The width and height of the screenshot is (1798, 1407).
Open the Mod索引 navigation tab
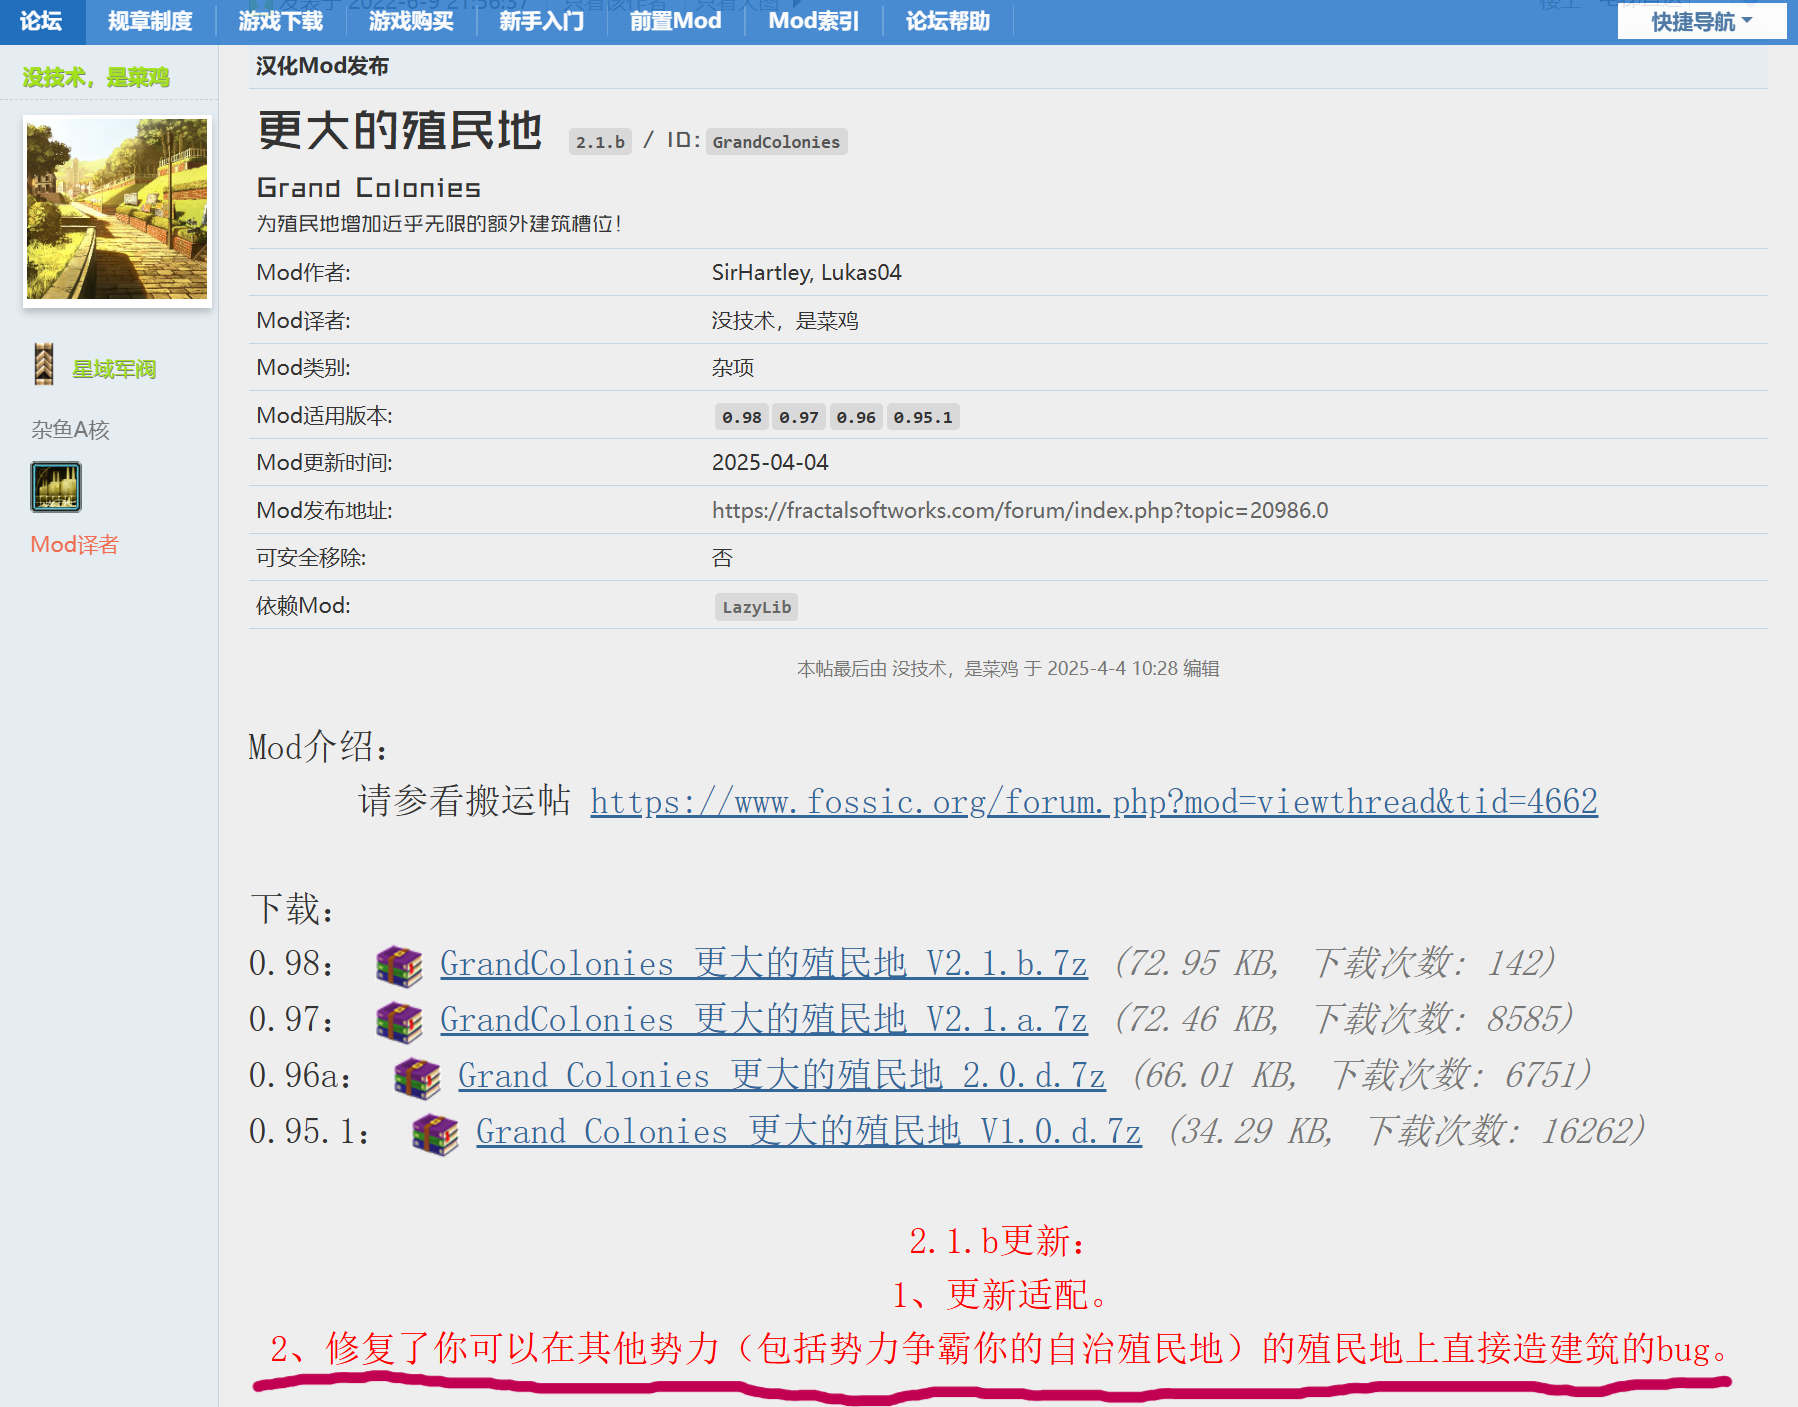tap(813, 21)
